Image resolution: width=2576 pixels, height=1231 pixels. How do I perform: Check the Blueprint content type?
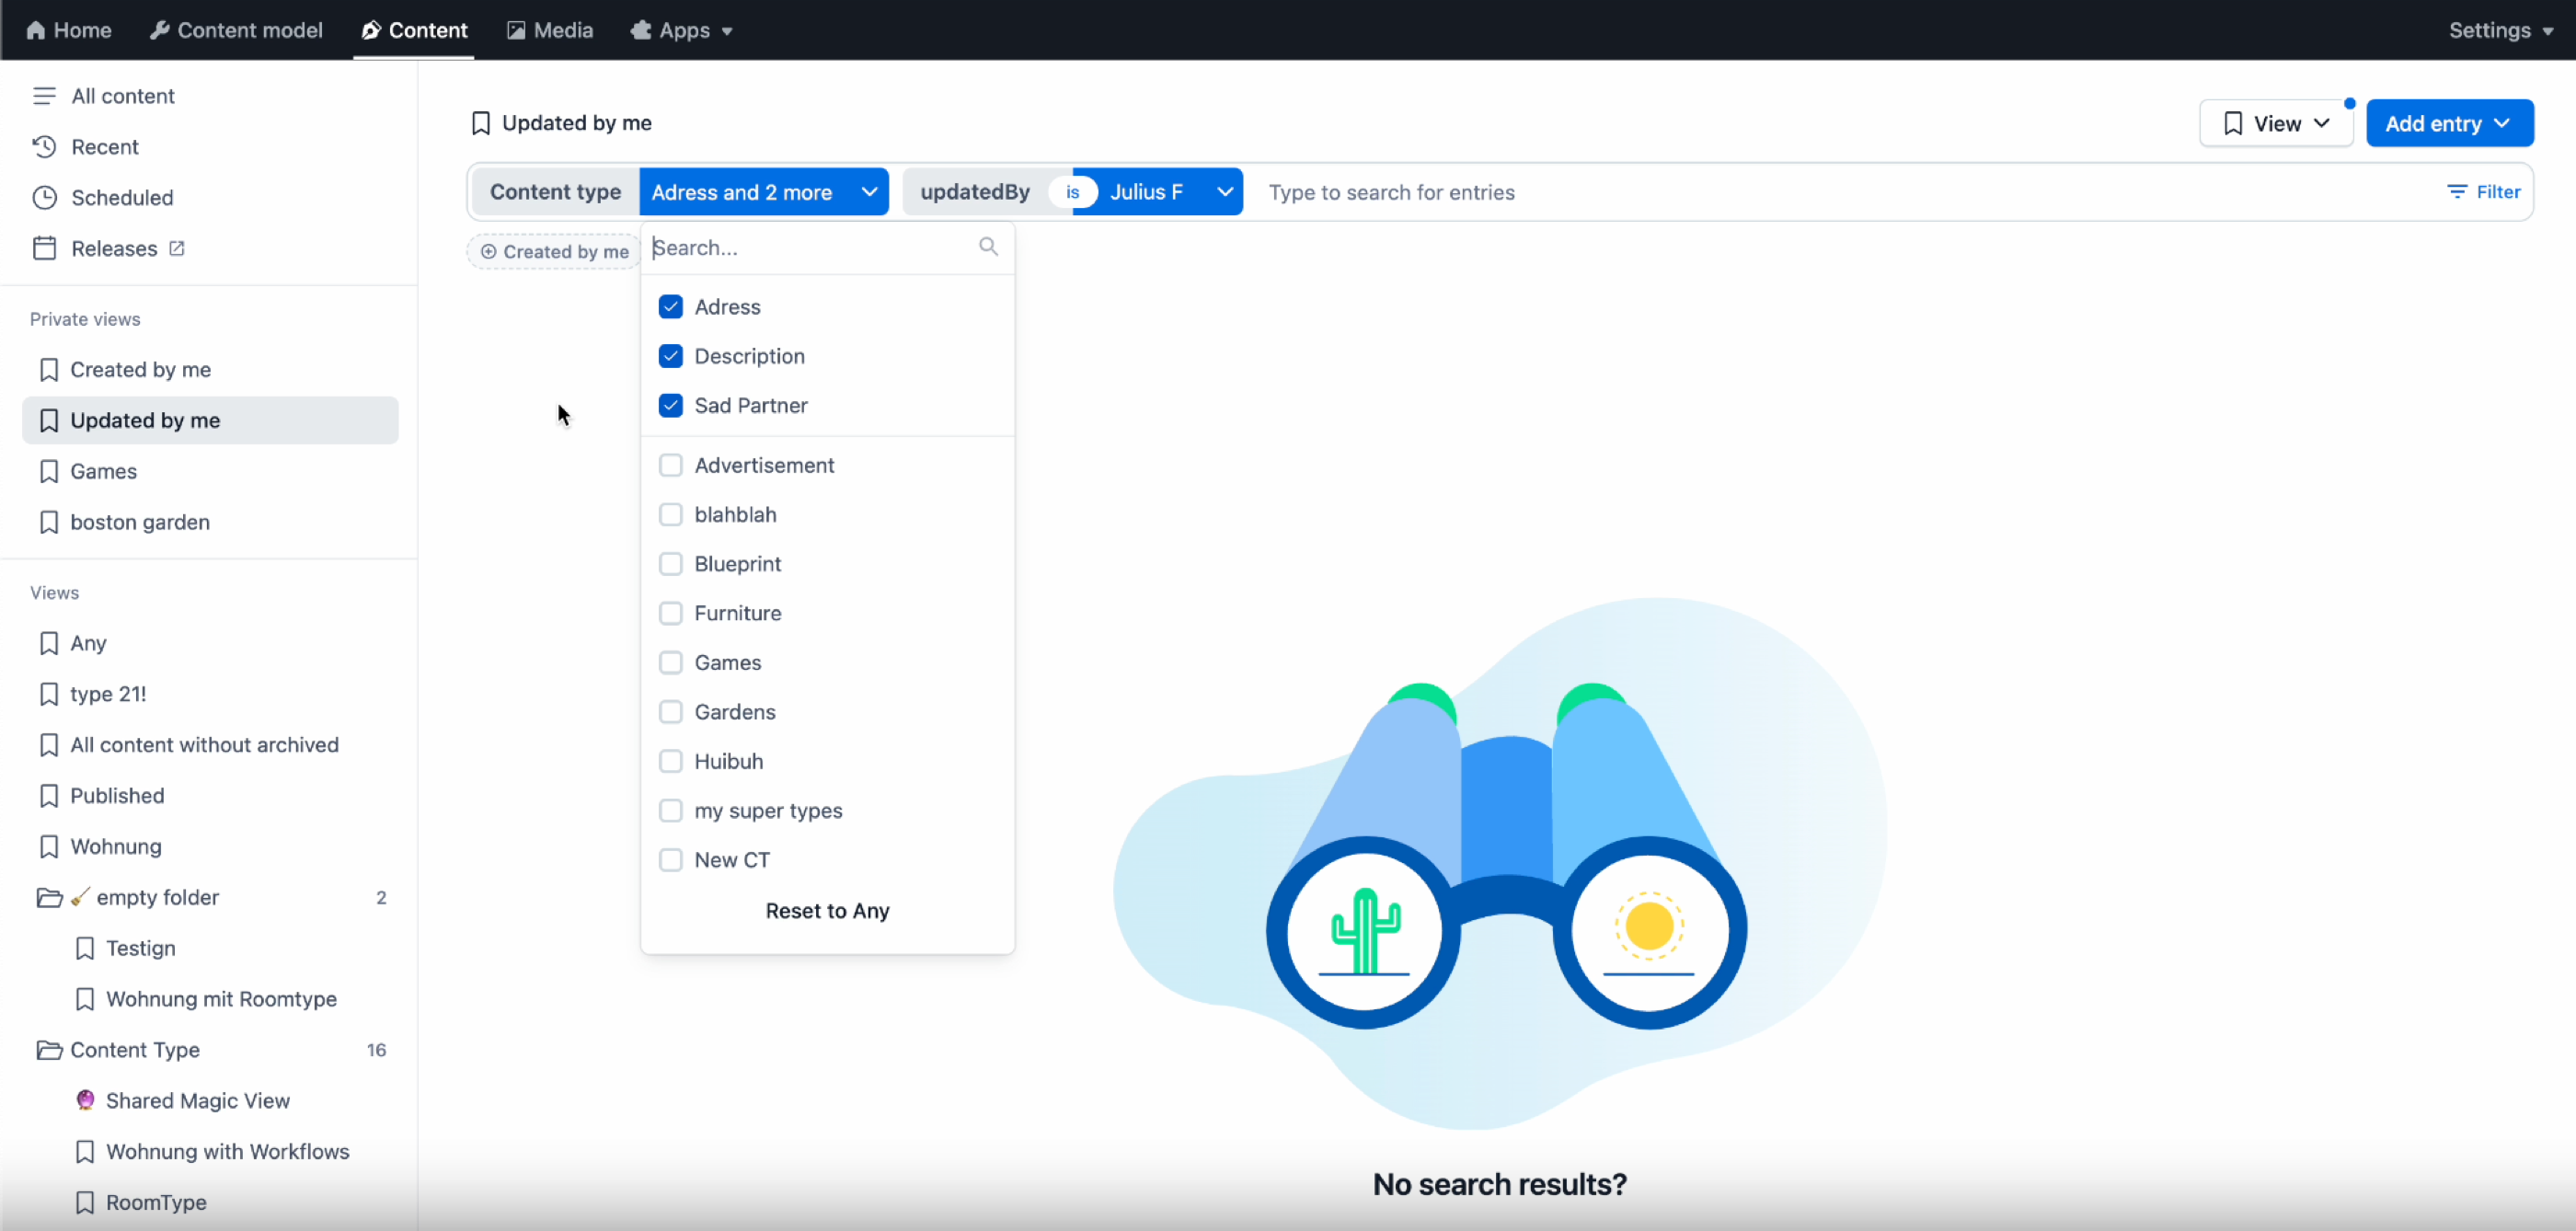tap(671, 564)
